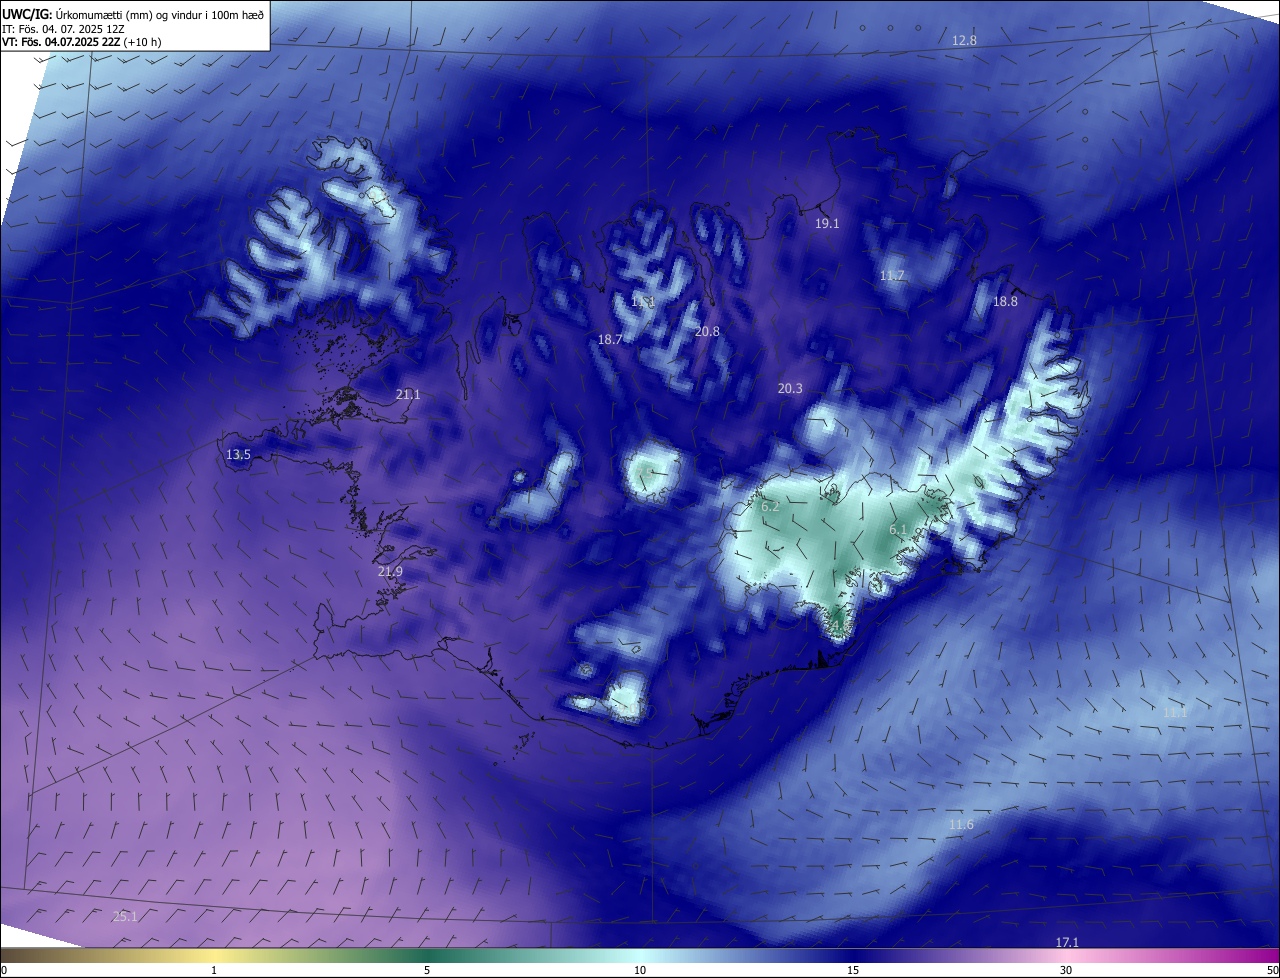Select the 13.5 value label
This screenshot has width=1280, height=978.
(238, 455)
